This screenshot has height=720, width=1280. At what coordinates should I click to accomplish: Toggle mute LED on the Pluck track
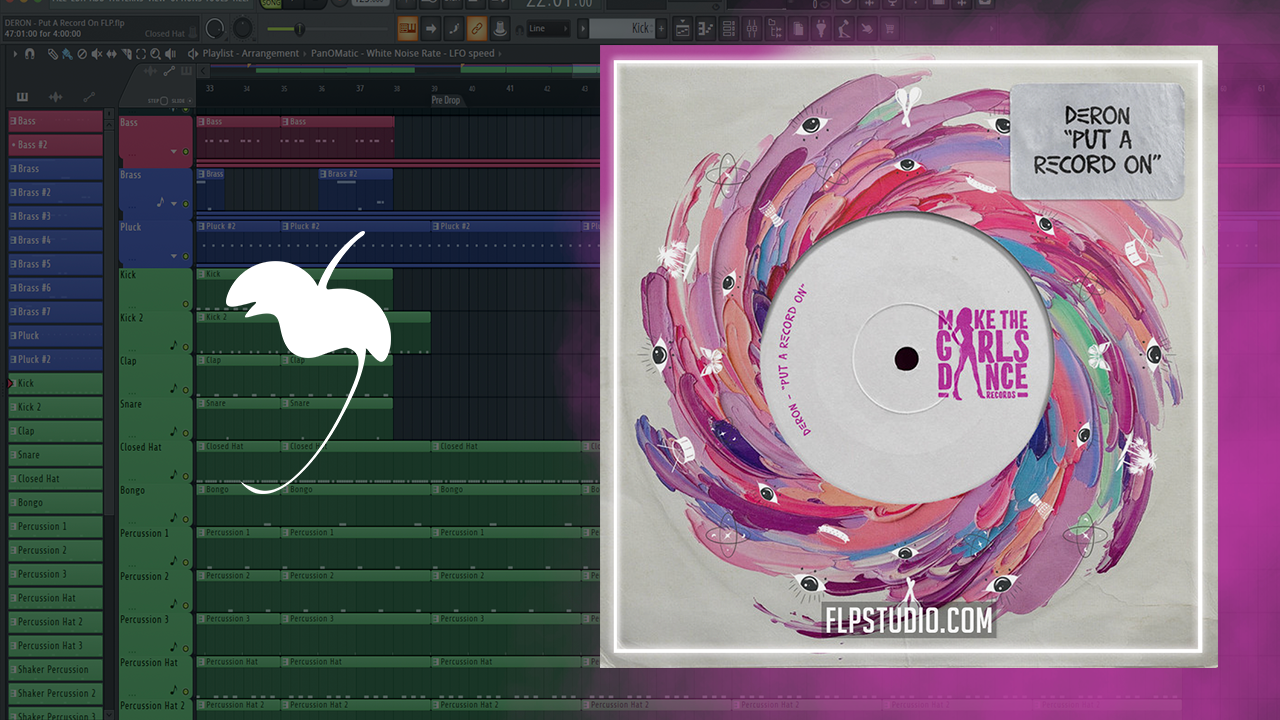[x=185, y=256]
